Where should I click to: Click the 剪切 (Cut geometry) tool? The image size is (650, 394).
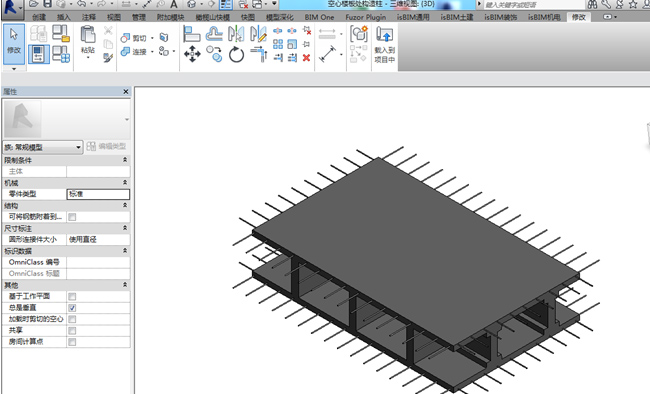tap(134, 38)
